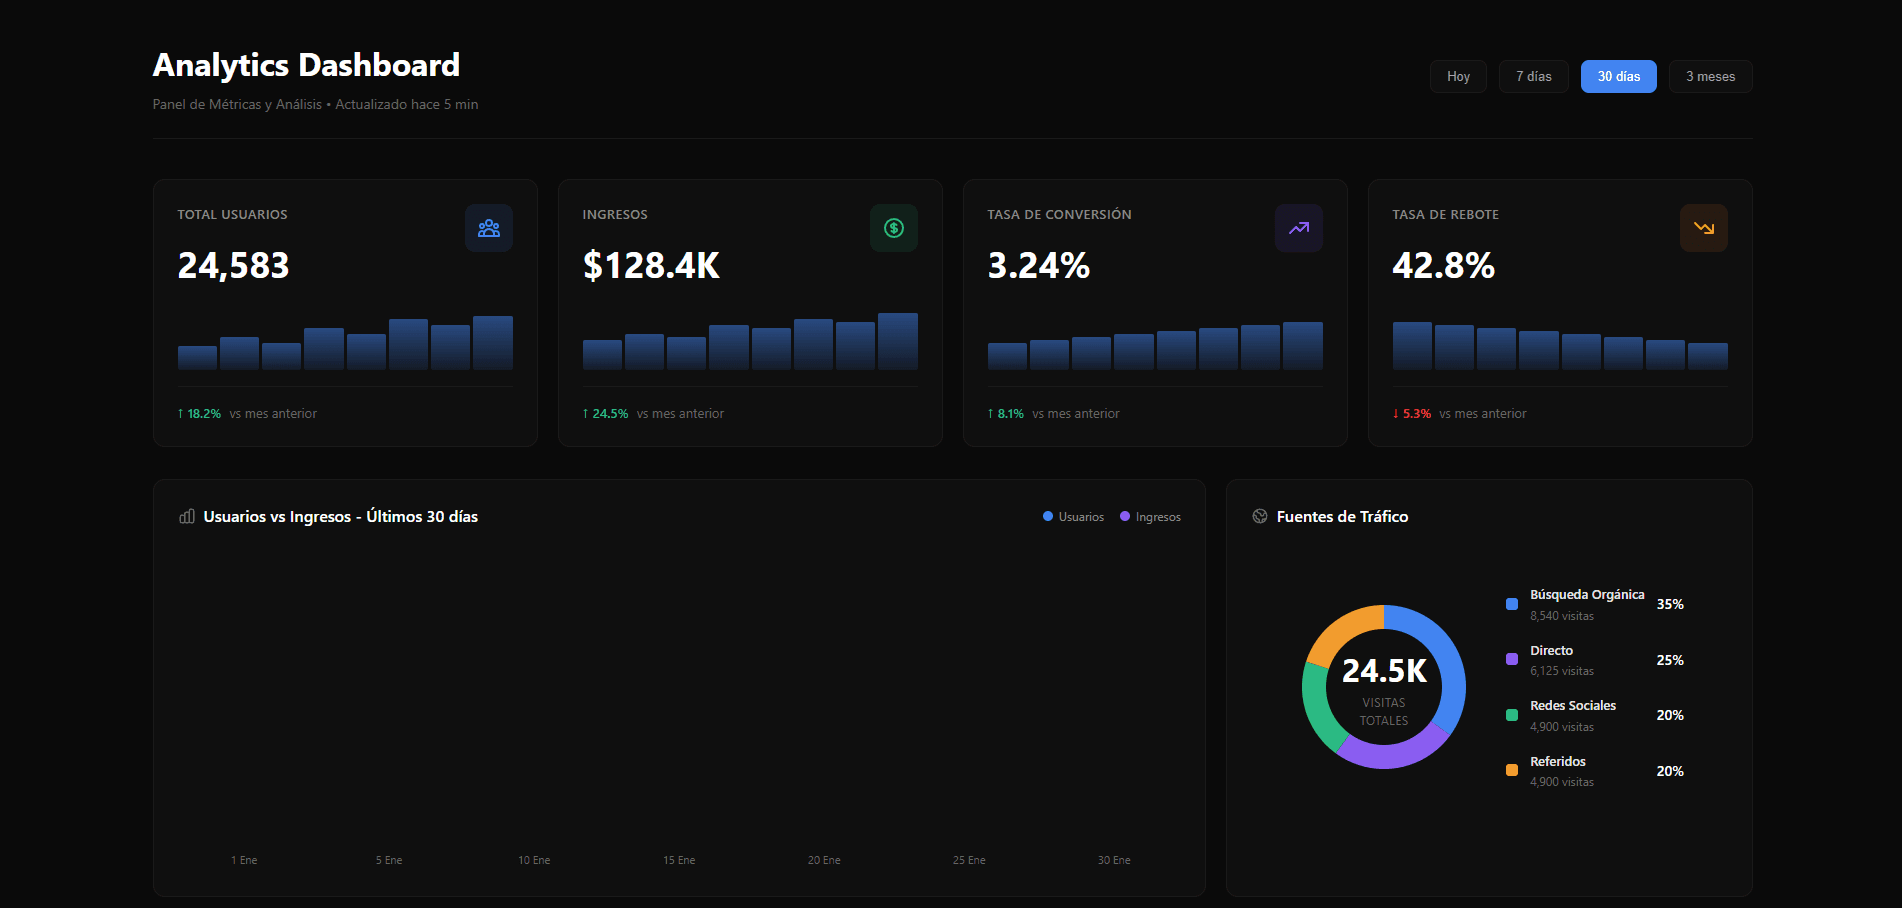
Task: Click the 30 días highlighted button
Action: click(1618, 76)
